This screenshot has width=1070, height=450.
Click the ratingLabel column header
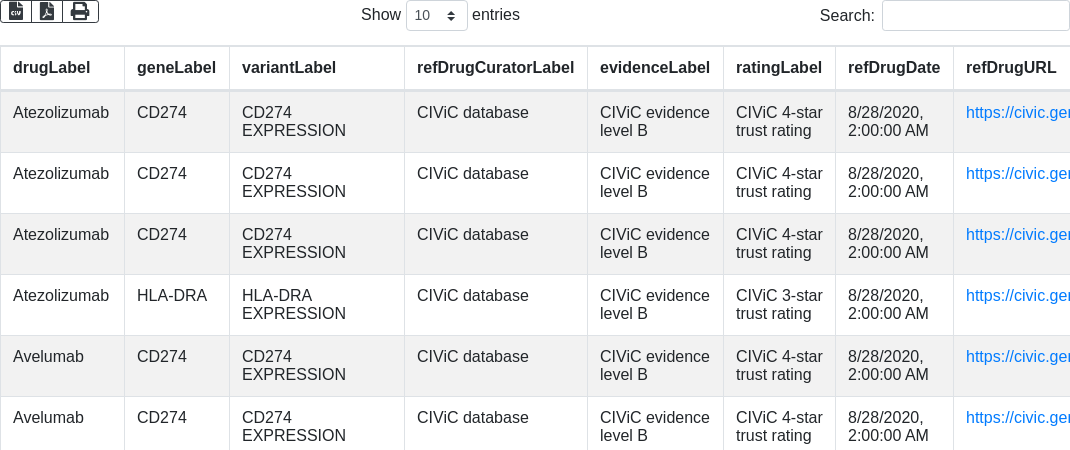[x=778, y=68]
